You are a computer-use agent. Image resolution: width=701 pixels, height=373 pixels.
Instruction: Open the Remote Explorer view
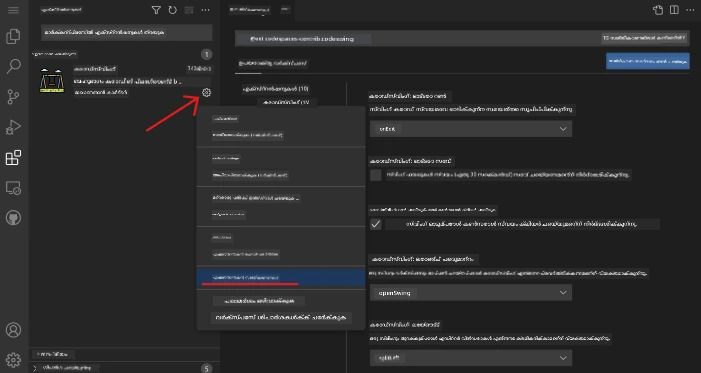(13, 188)
